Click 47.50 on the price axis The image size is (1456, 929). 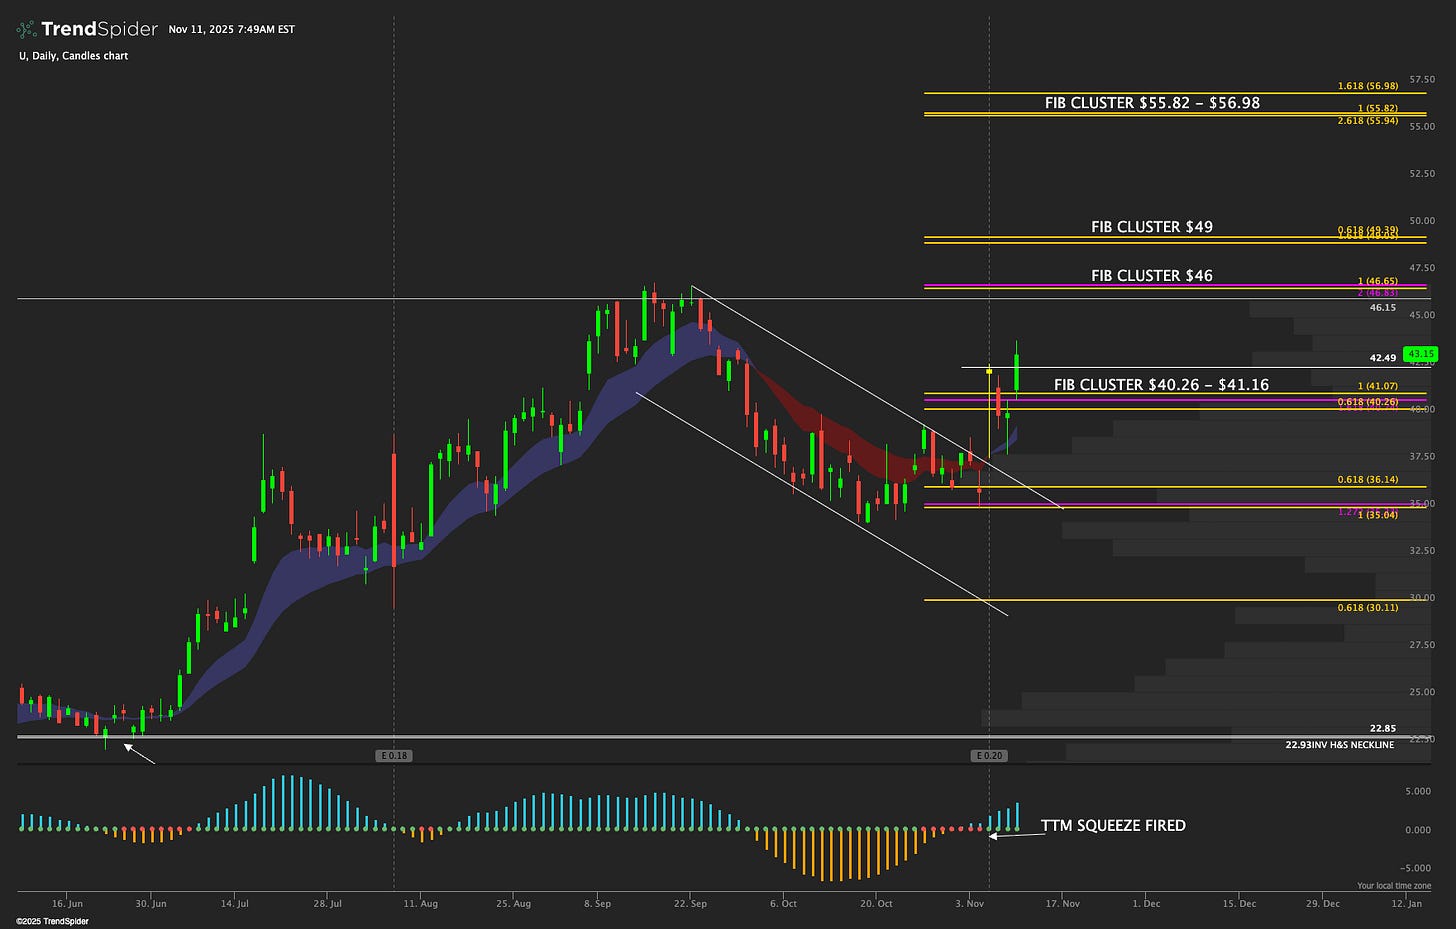pyautogui.click(x=1422, y=268)
